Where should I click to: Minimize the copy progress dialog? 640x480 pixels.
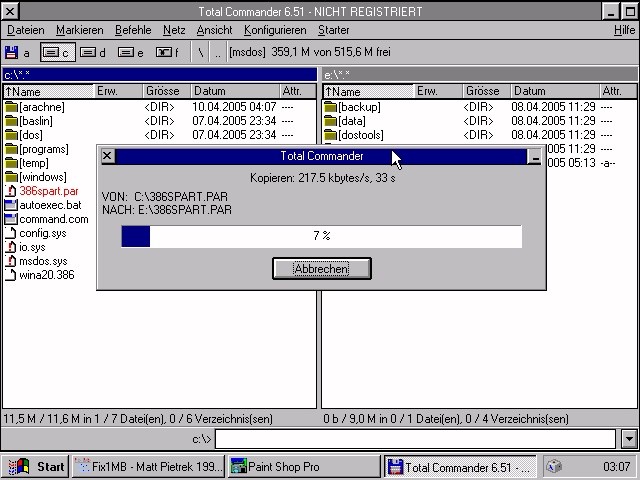(534, 156)
